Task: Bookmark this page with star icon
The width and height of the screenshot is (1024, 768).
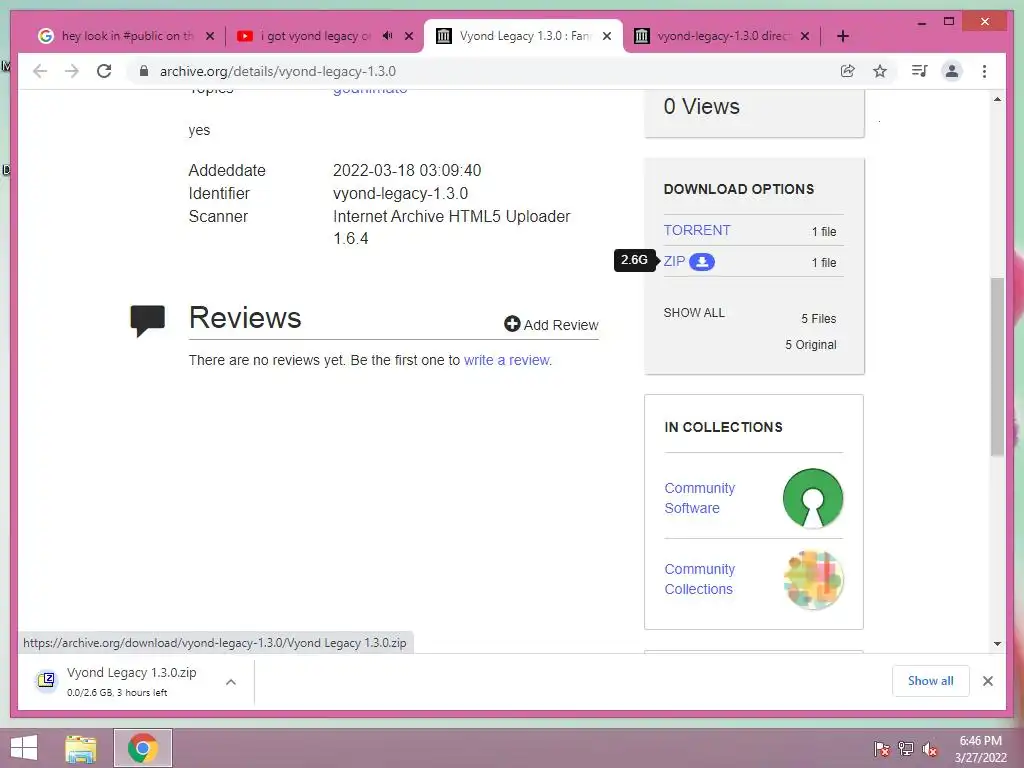Action: (880, 71)
